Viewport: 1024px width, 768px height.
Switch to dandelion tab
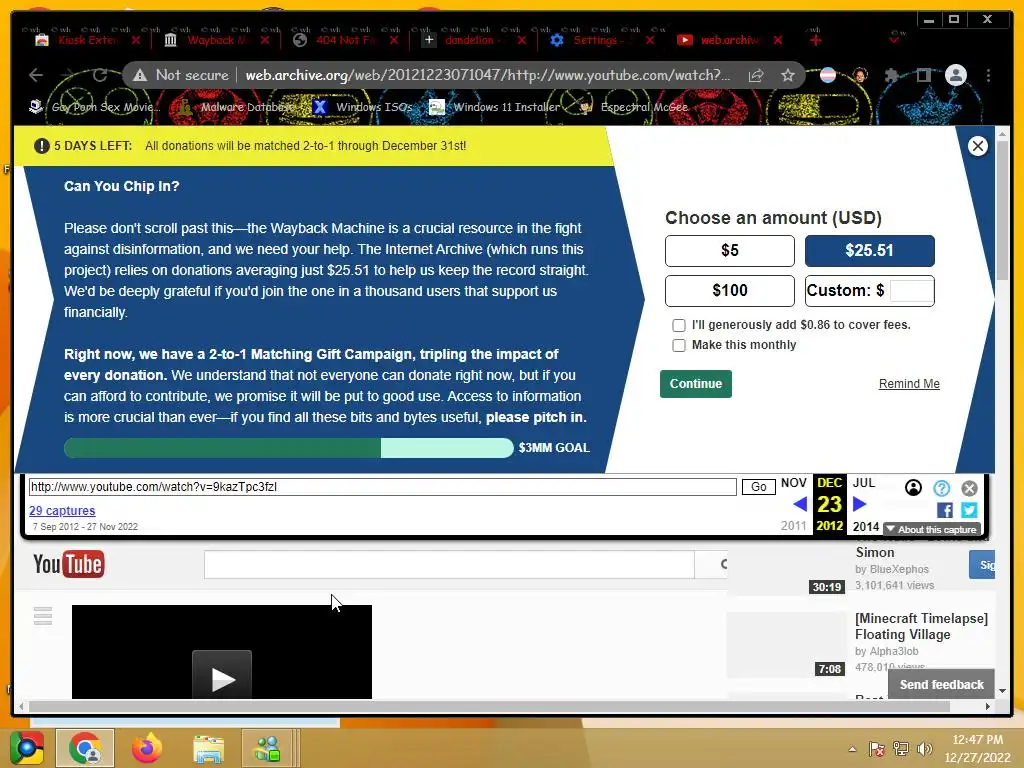473,40
